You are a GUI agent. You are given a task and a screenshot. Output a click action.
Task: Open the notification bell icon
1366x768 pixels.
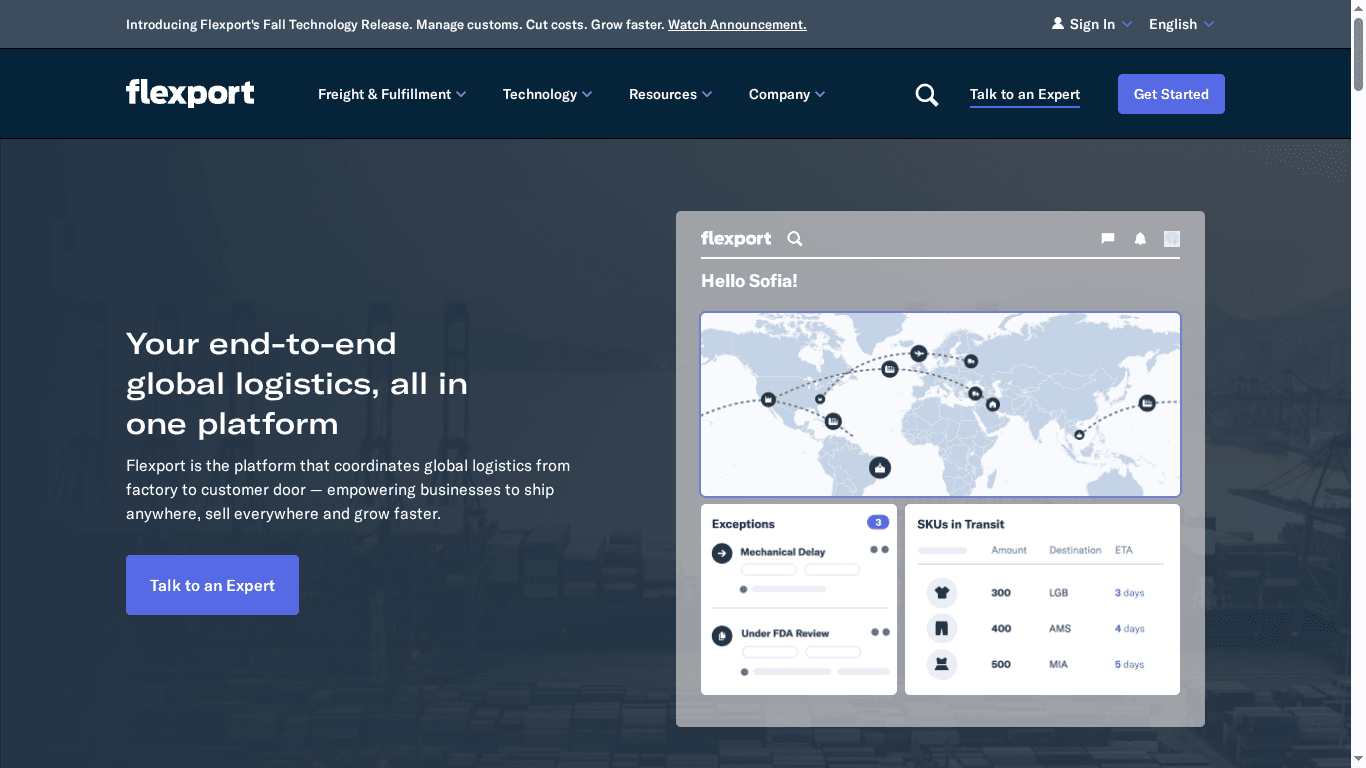(x=1140, y=239)
